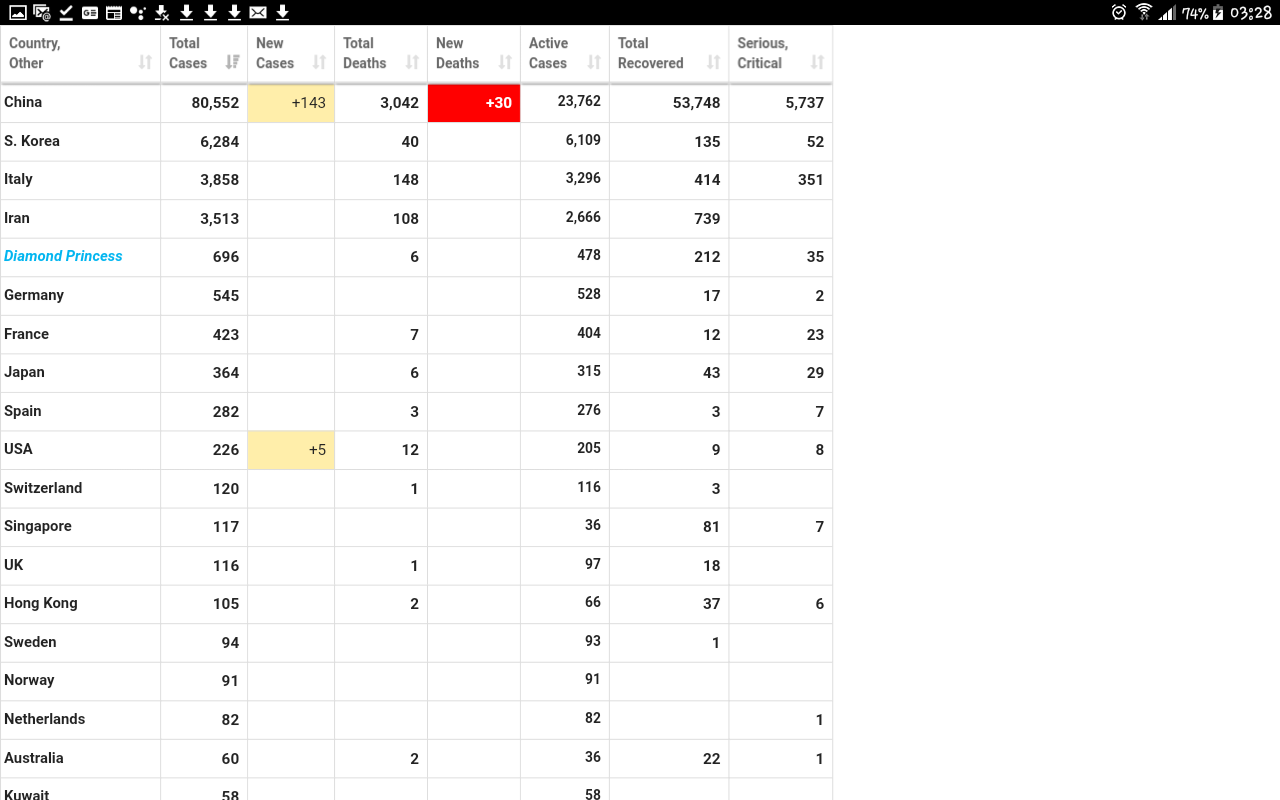This screenshot has height=800, width=1280.
Task: Tap the alarm clock status bar icon
Action: coord(1119,12)
